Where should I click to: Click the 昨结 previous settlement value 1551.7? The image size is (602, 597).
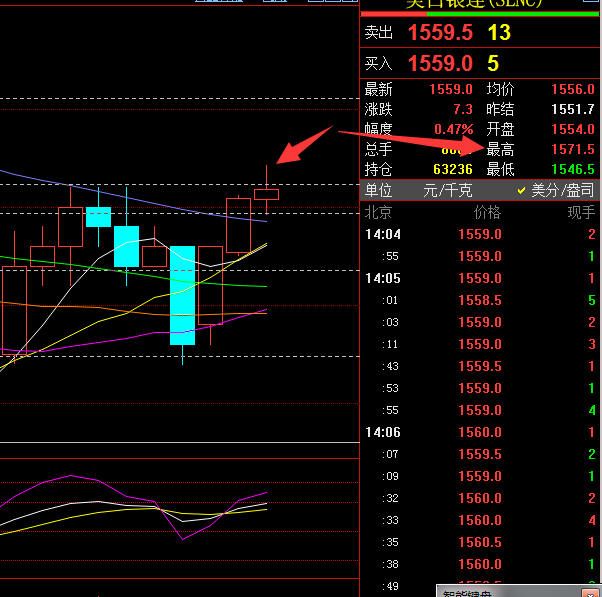click(x=575, y=109)
